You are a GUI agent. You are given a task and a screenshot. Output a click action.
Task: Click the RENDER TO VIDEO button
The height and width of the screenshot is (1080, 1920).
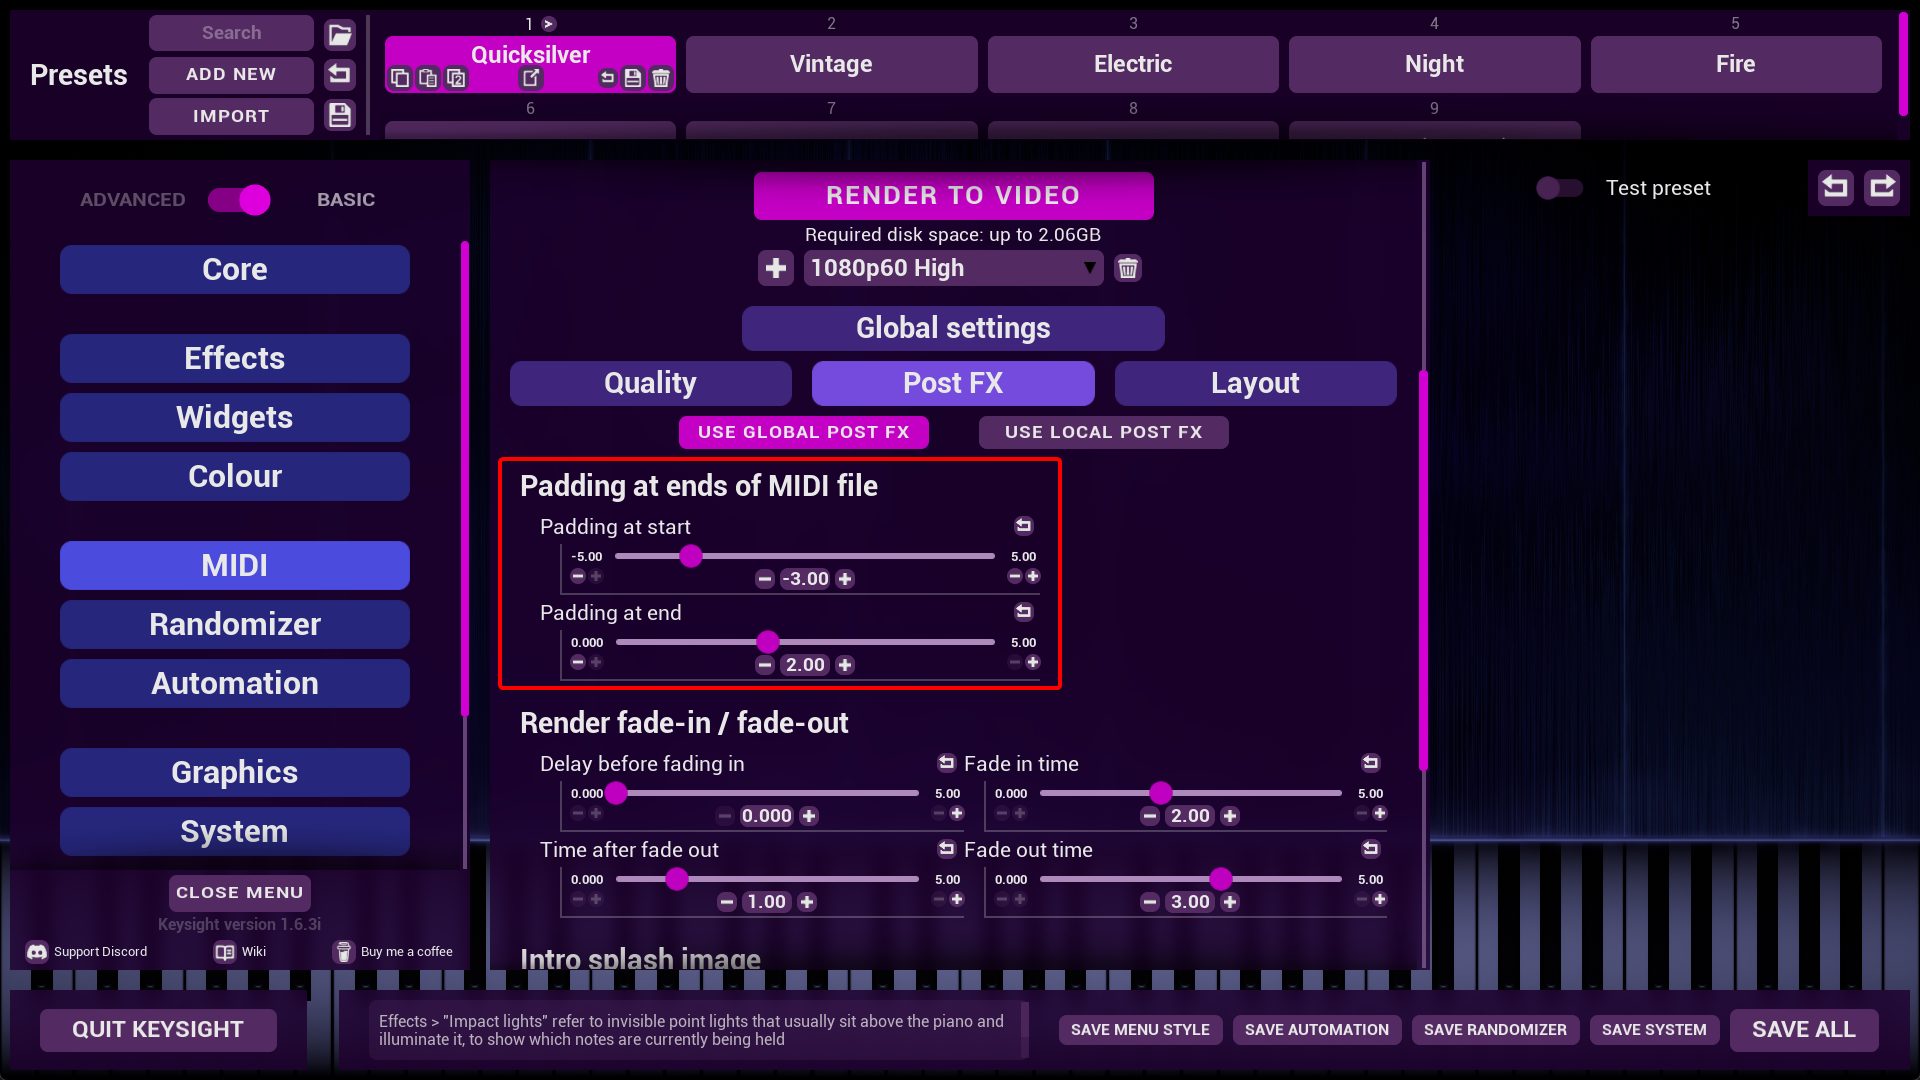(953, 195)
